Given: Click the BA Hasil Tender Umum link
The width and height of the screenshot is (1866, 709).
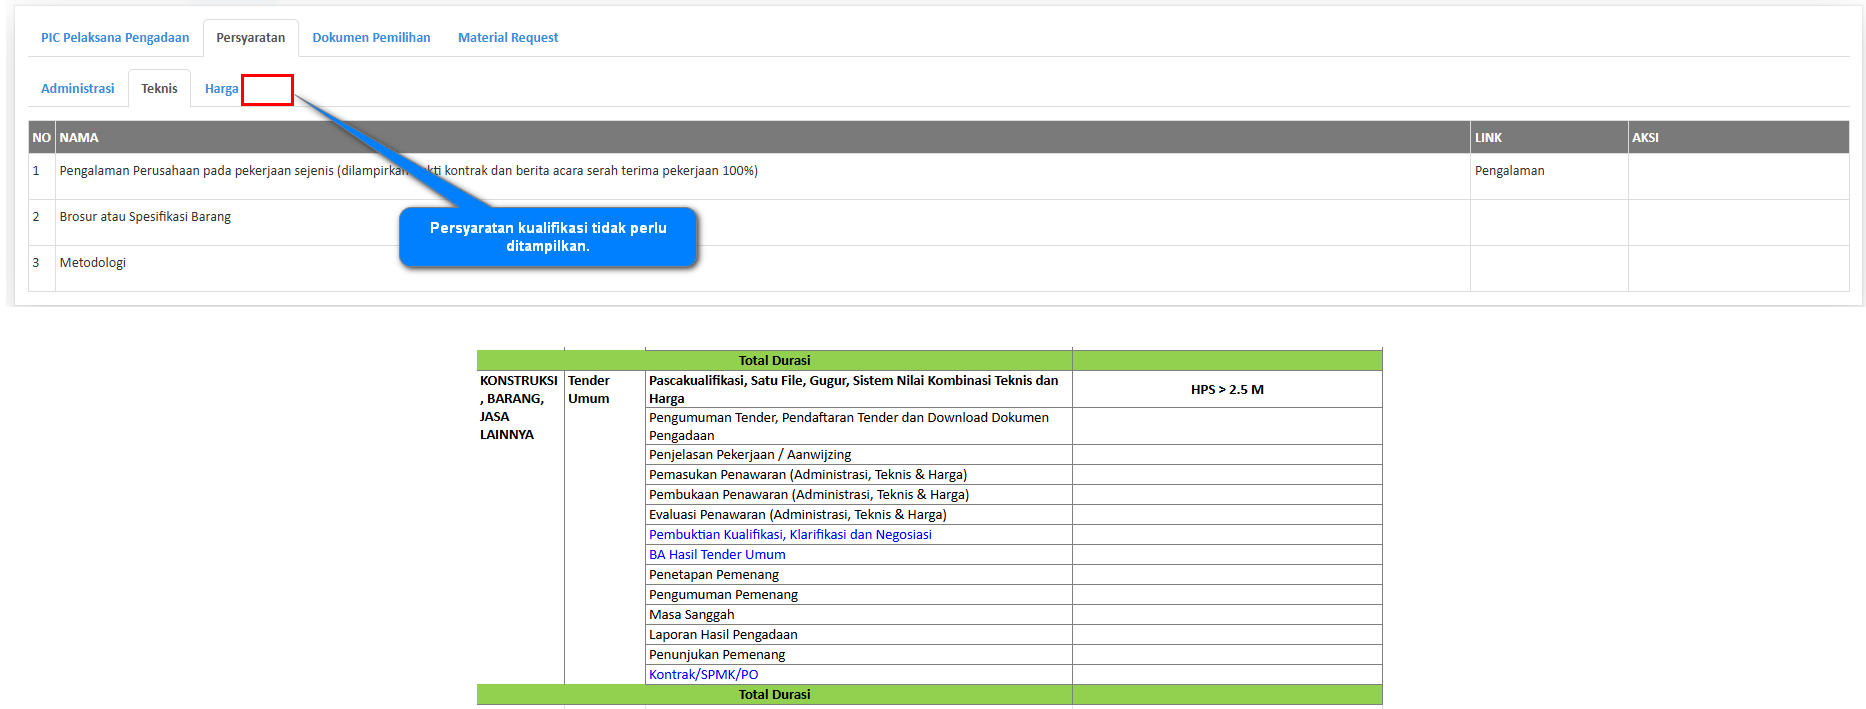Looking at the screenshot, I should 717,555.
